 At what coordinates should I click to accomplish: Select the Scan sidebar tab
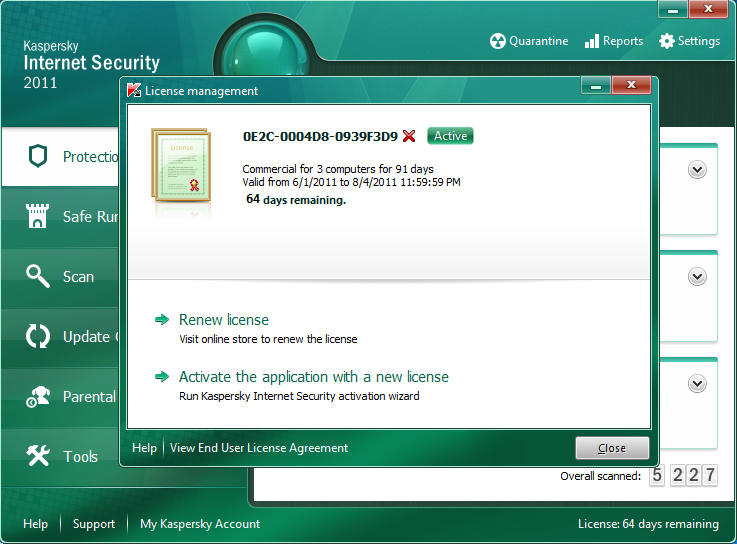coord(60,276)
